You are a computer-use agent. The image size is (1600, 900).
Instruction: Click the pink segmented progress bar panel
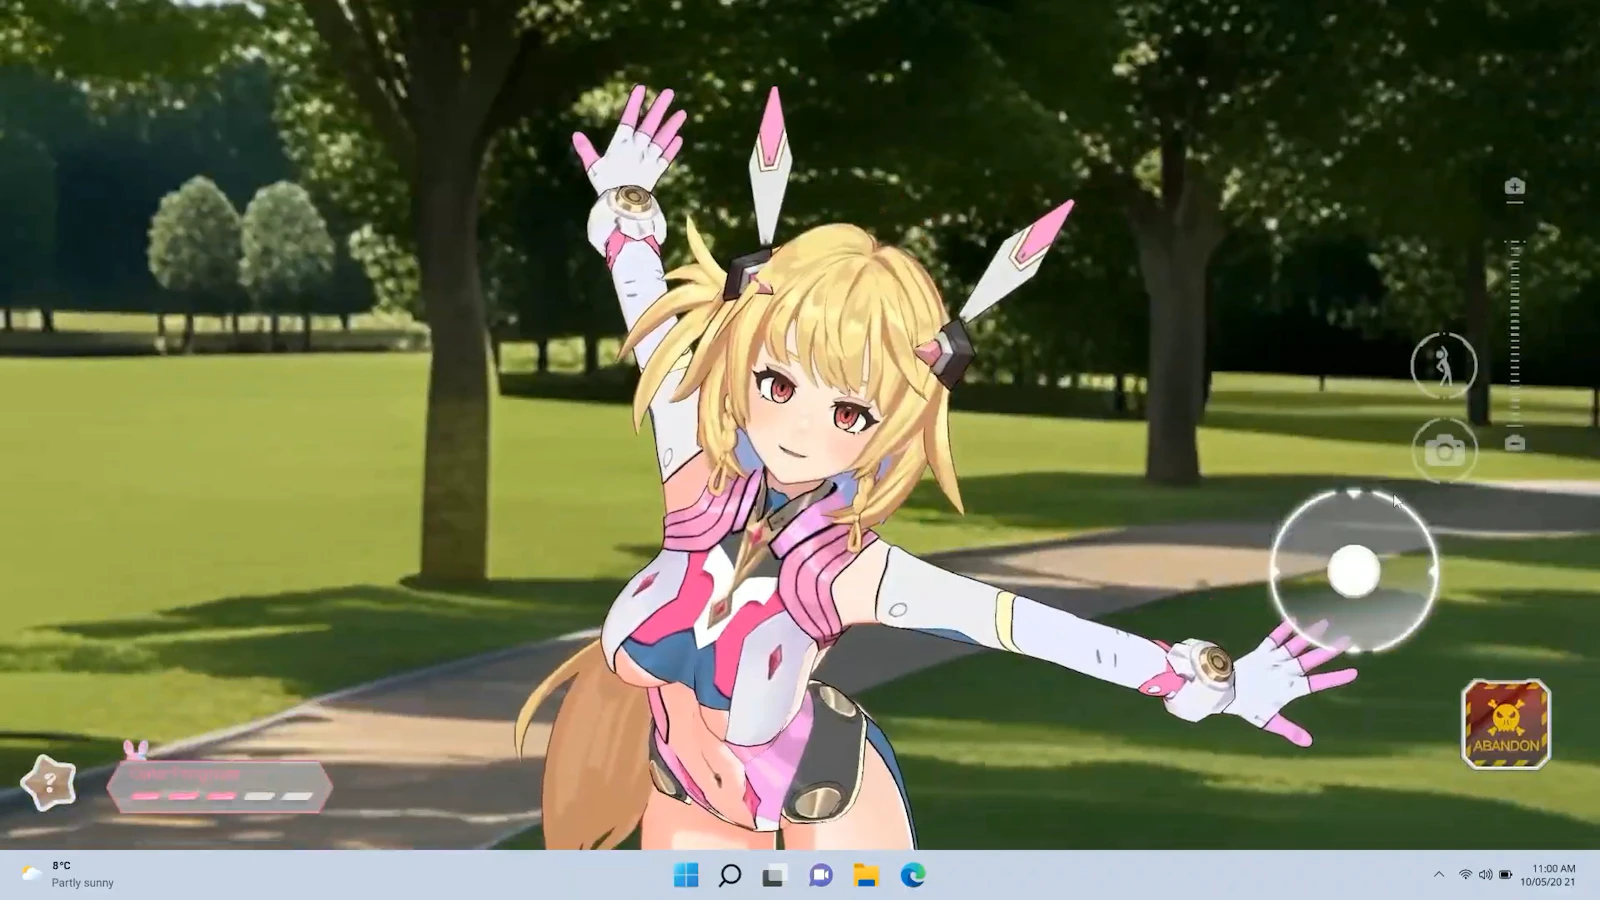219,786
